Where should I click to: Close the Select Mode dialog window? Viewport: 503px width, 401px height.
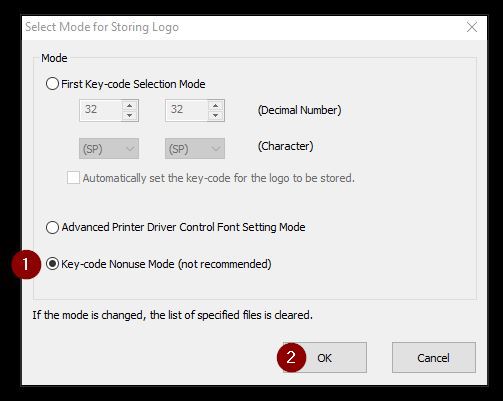(x=472, y=27)
